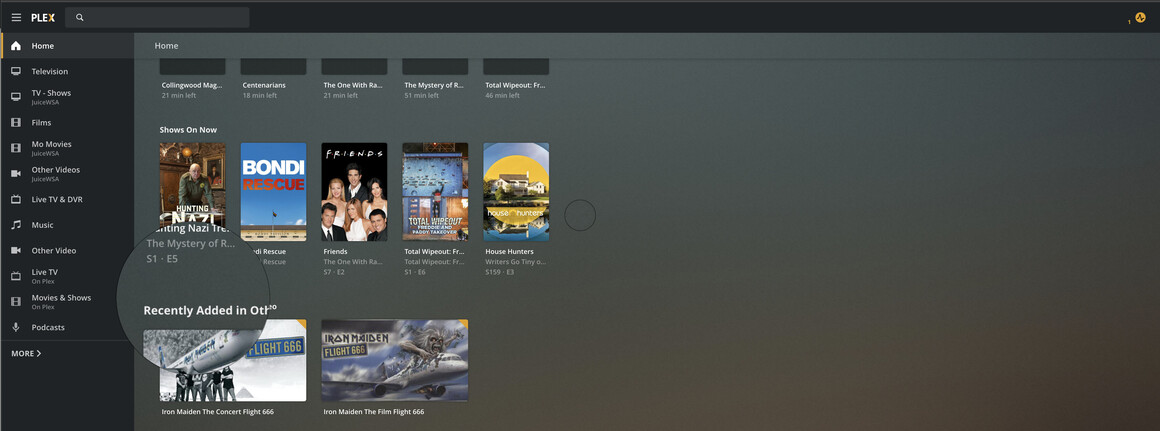Click the Other Videos camera icon
1160x431 pixels.
[x=16, y=174]
